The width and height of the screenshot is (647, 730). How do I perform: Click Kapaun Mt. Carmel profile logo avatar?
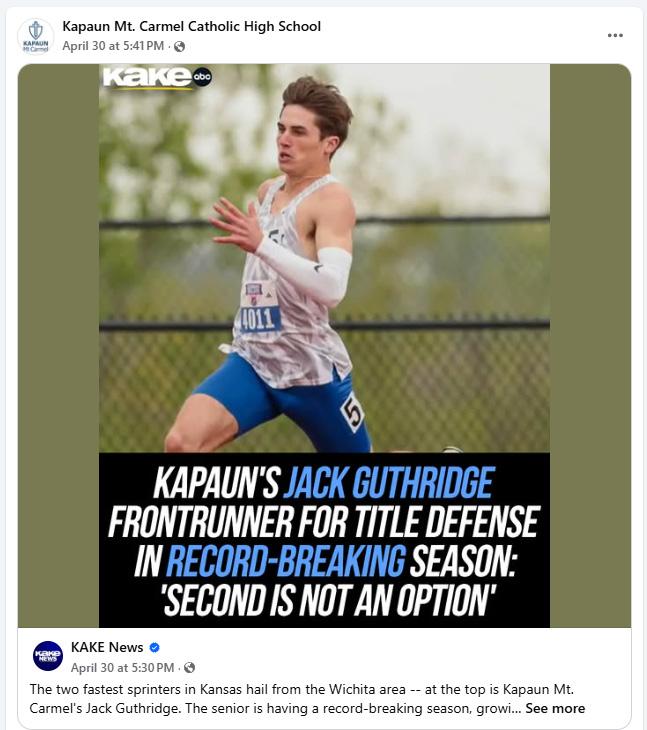[x=35, y=35]
